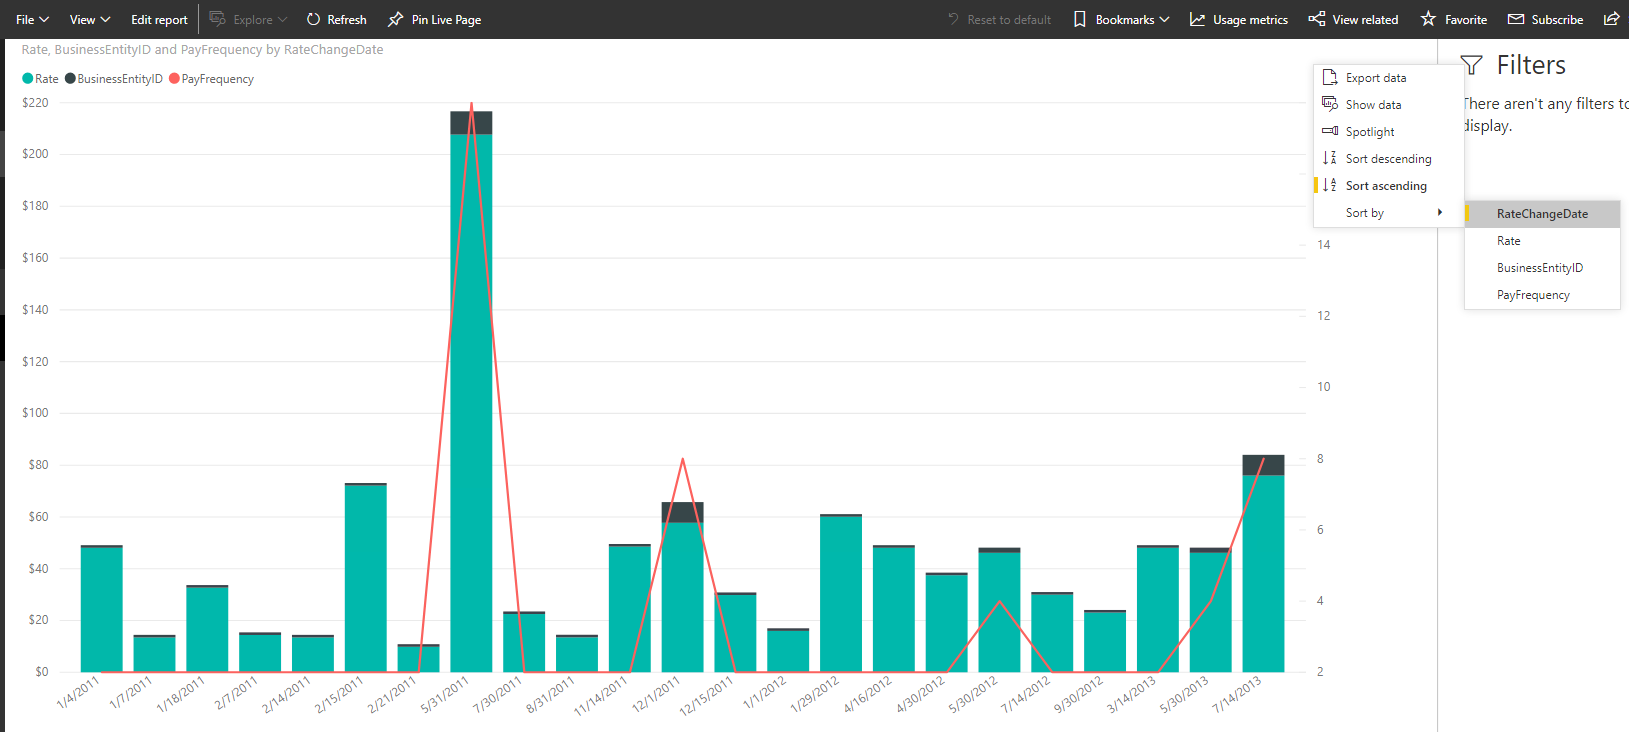1629x732 pixels.
Task: Choose Sort descending option
Action: [x=1388, y=158]
